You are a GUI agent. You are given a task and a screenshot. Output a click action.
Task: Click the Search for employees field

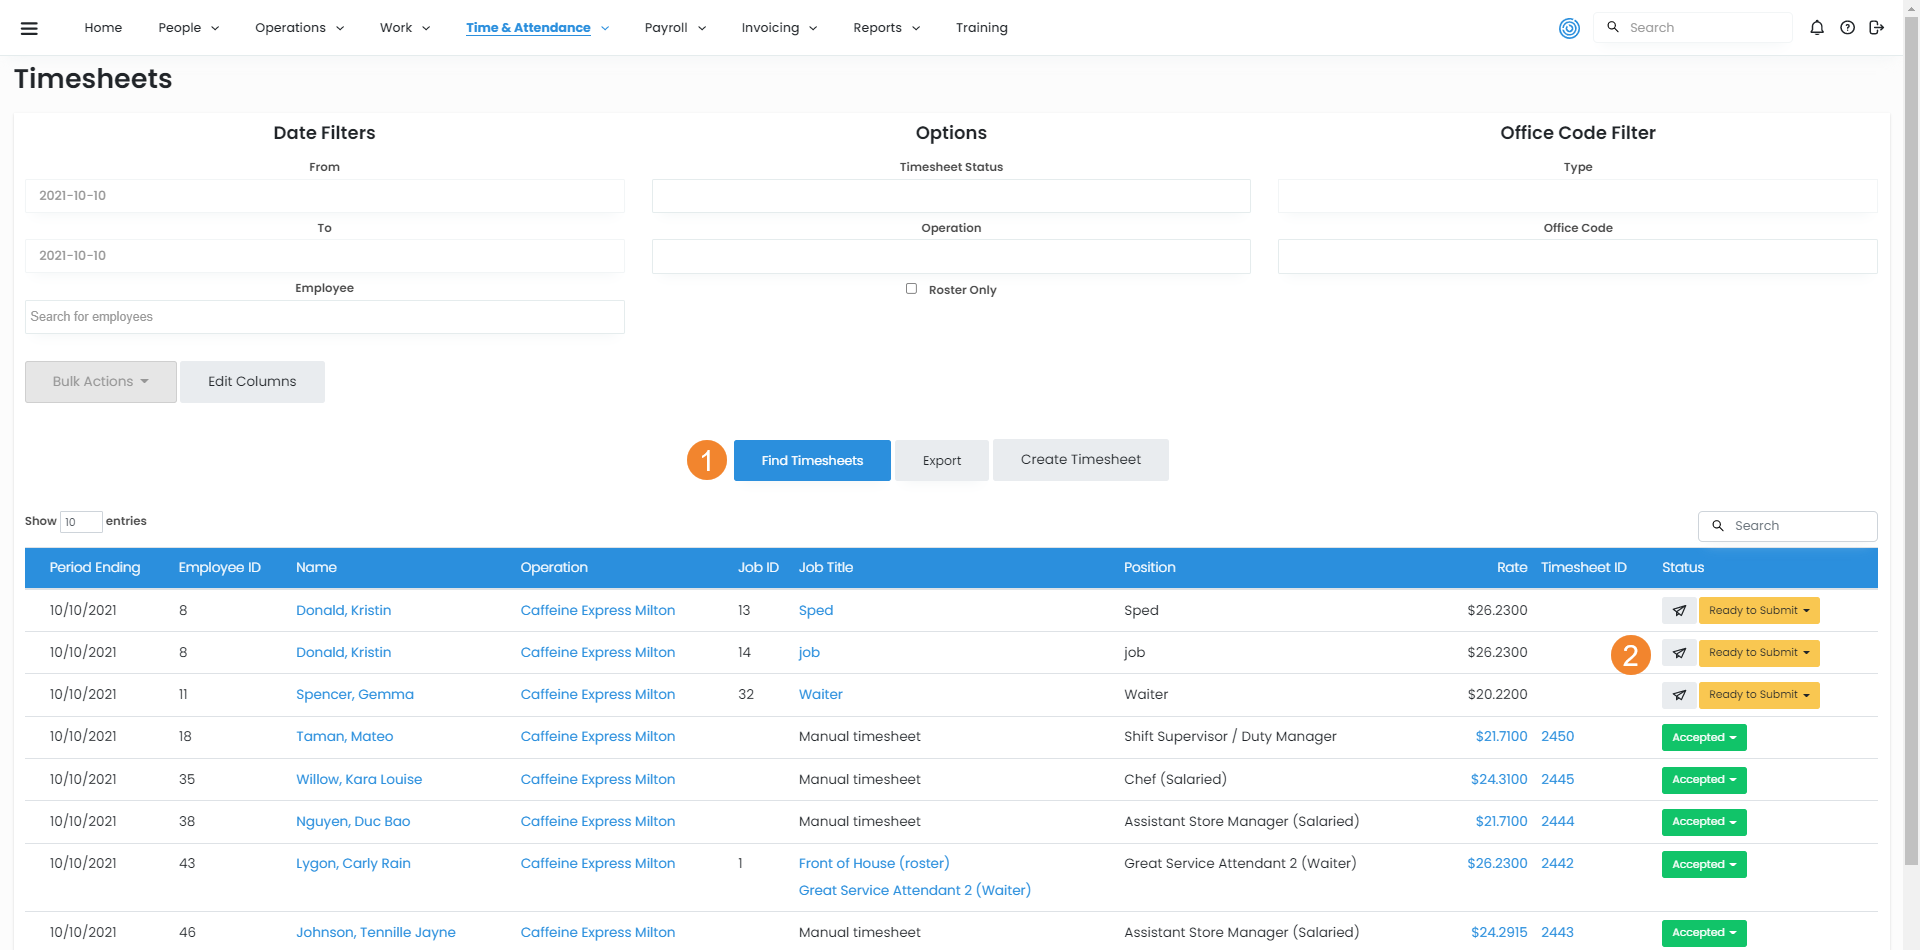[324, 317]
